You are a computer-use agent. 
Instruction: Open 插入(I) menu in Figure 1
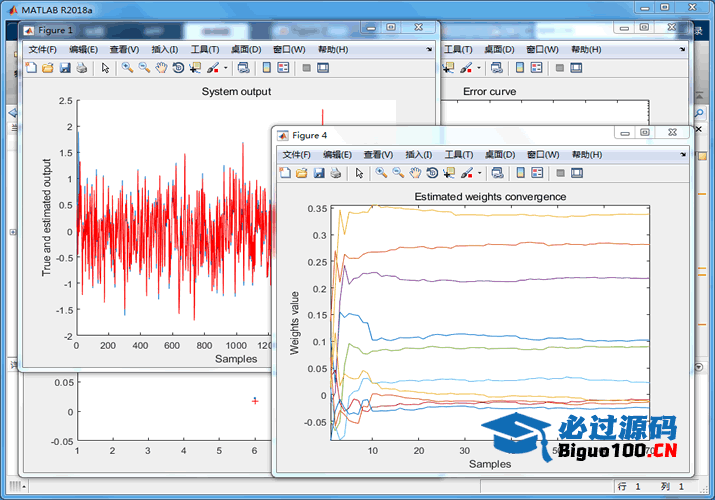(165, 49)
